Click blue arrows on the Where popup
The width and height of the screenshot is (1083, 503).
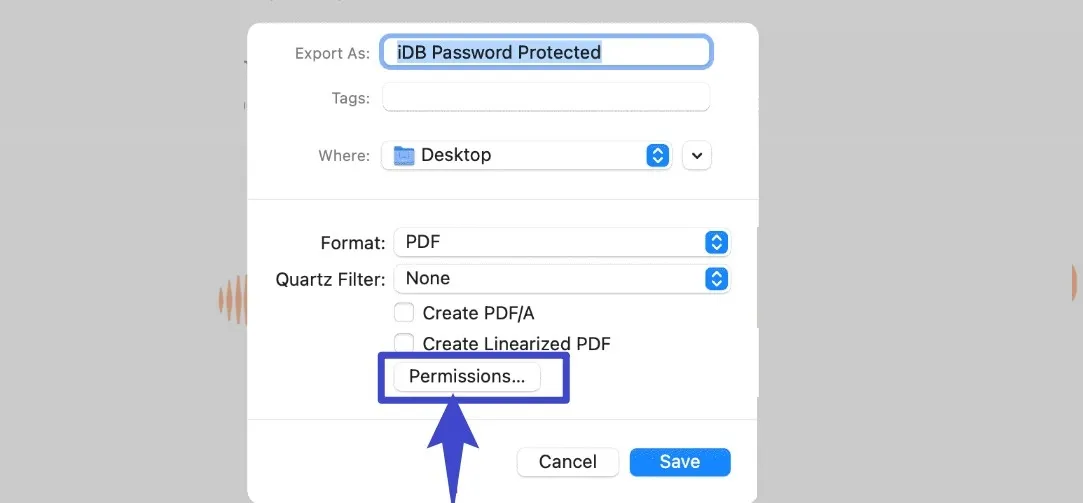click(x=657, y=155)
